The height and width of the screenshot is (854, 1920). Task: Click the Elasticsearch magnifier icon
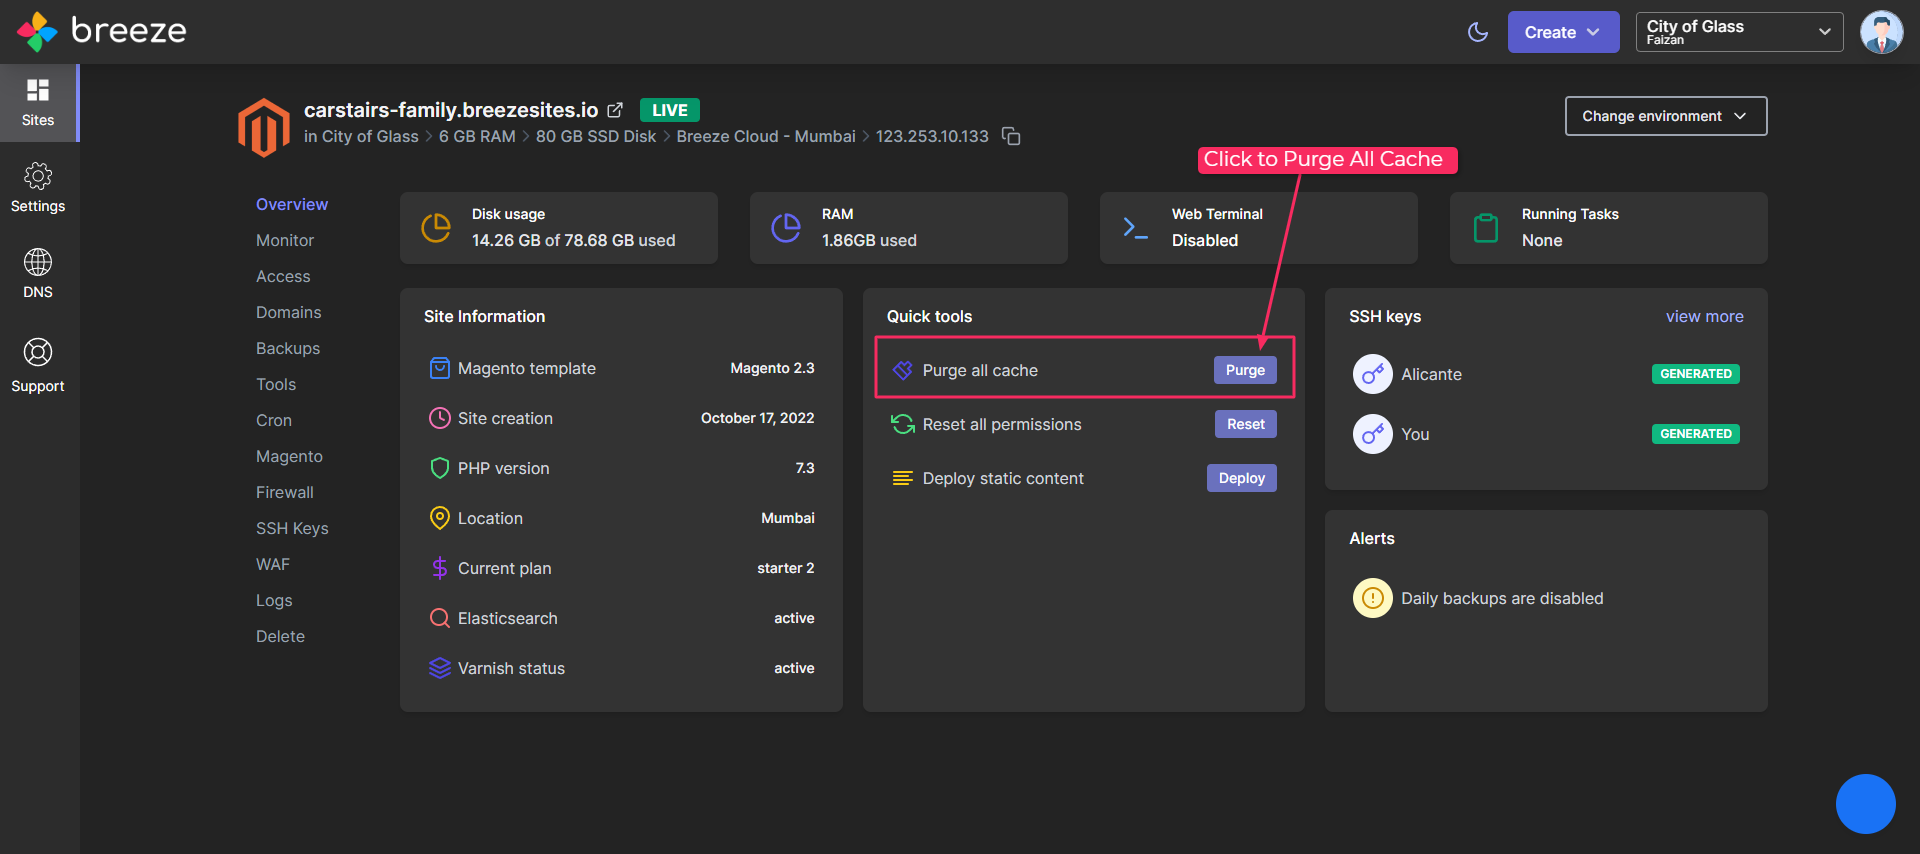click(439, 618)
